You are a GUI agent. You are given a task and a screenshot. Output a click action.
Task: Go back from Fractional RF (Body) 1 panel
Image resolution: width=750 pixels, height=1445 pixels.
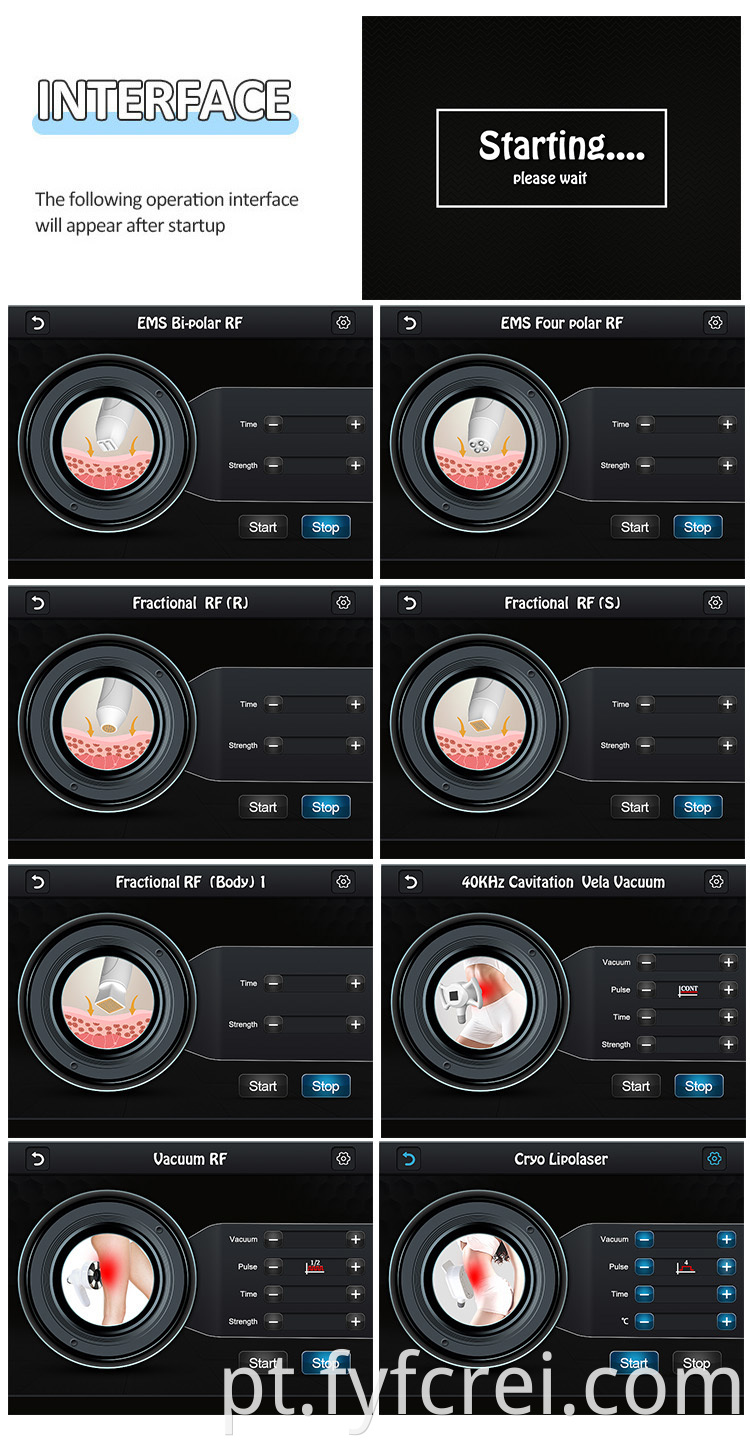[x=37, y=882]
